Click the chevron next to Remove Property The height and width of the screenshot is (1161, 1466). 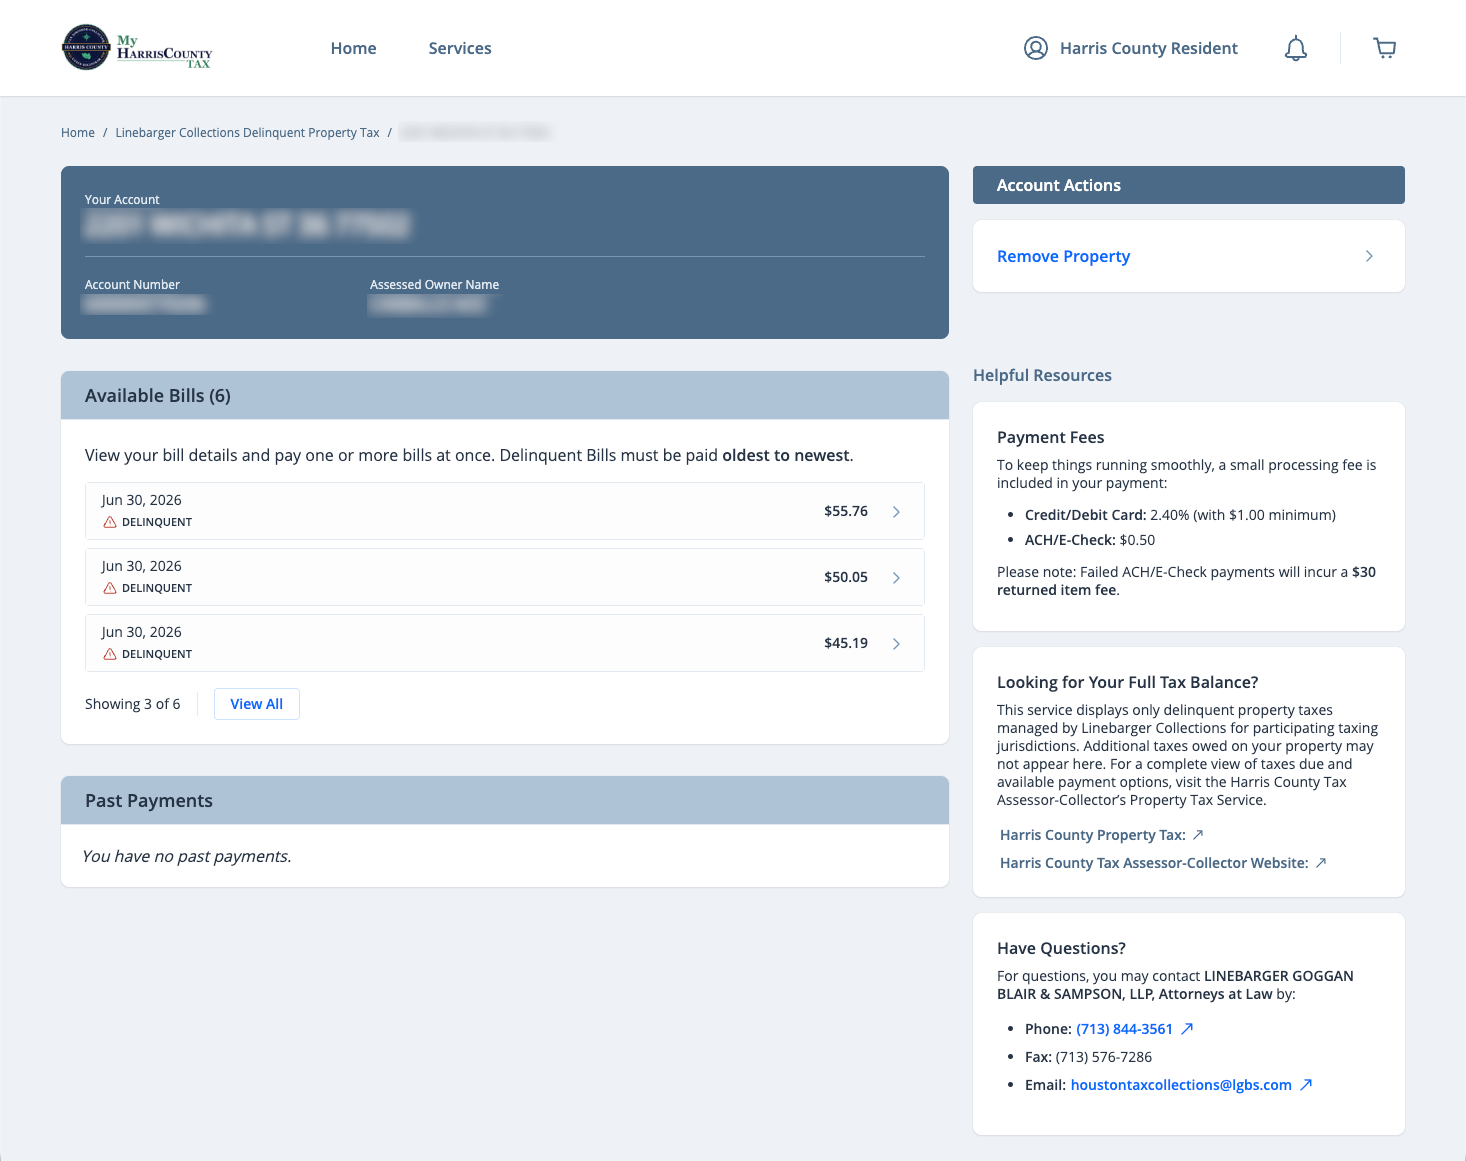1369,256
